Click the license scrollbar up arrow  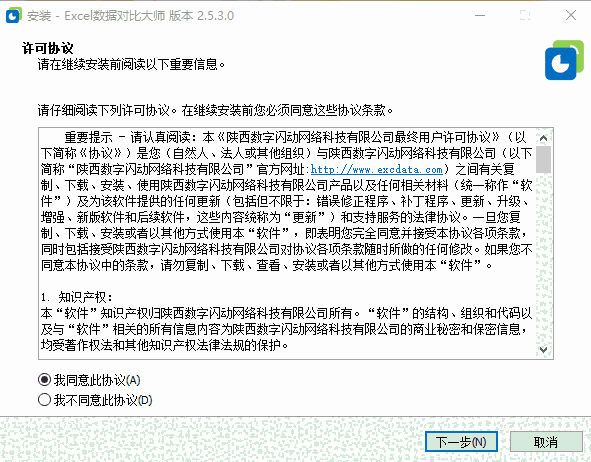pos(543,138)
